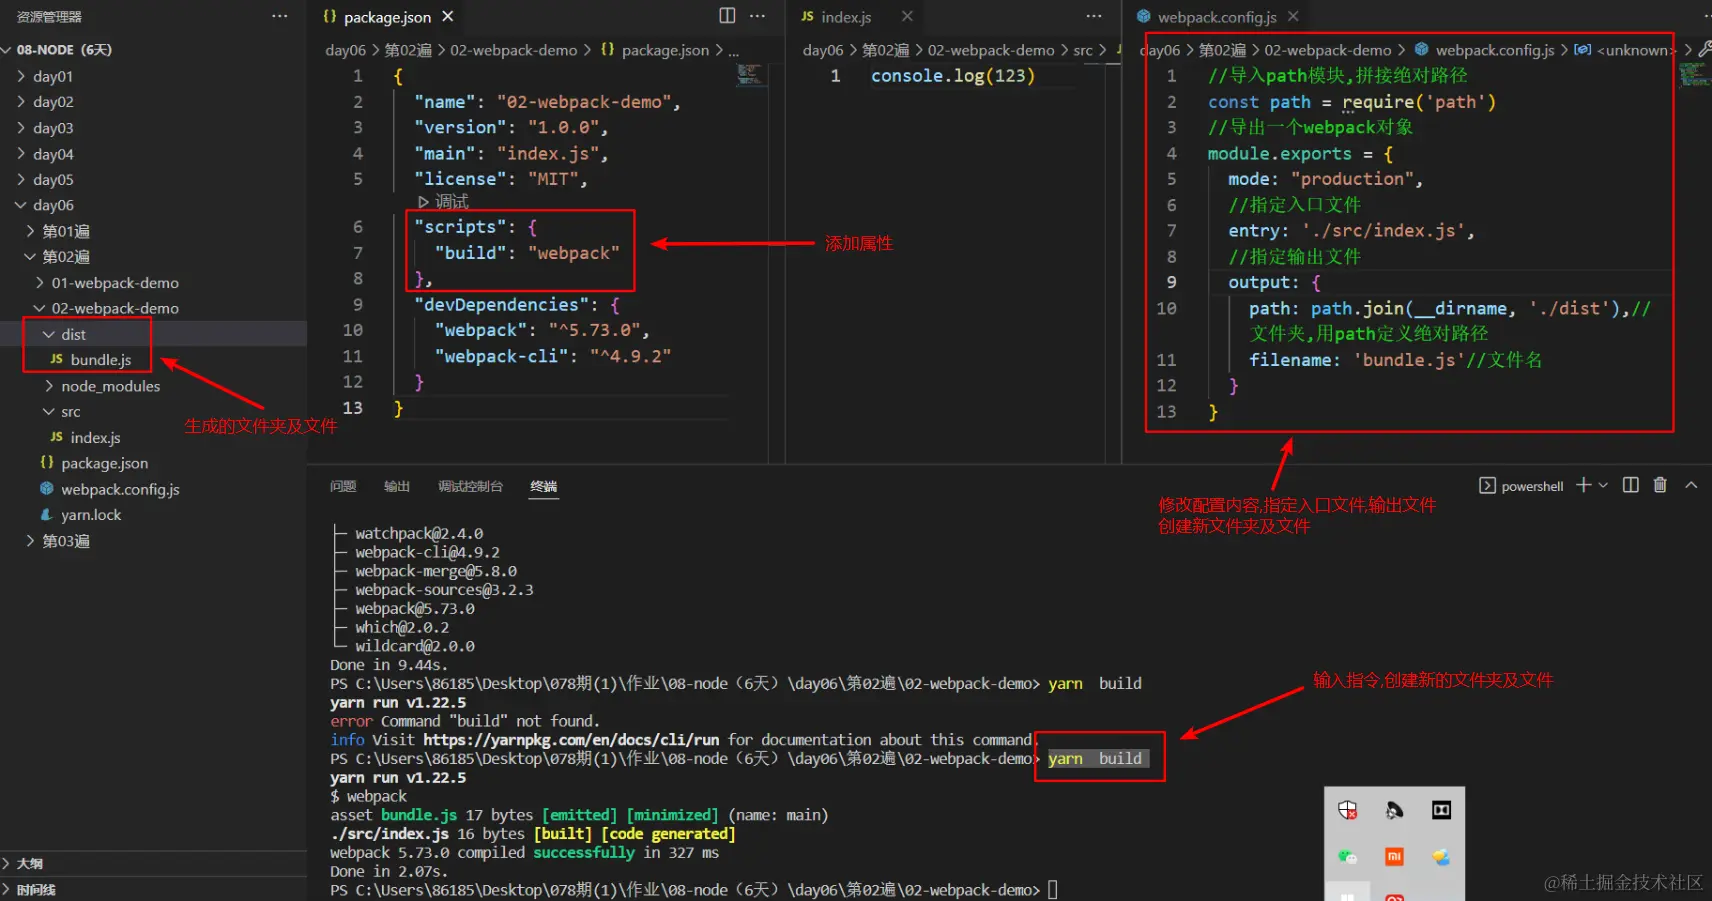
Task: Close the package.json editor tab
Action: [x=448, y=16]
